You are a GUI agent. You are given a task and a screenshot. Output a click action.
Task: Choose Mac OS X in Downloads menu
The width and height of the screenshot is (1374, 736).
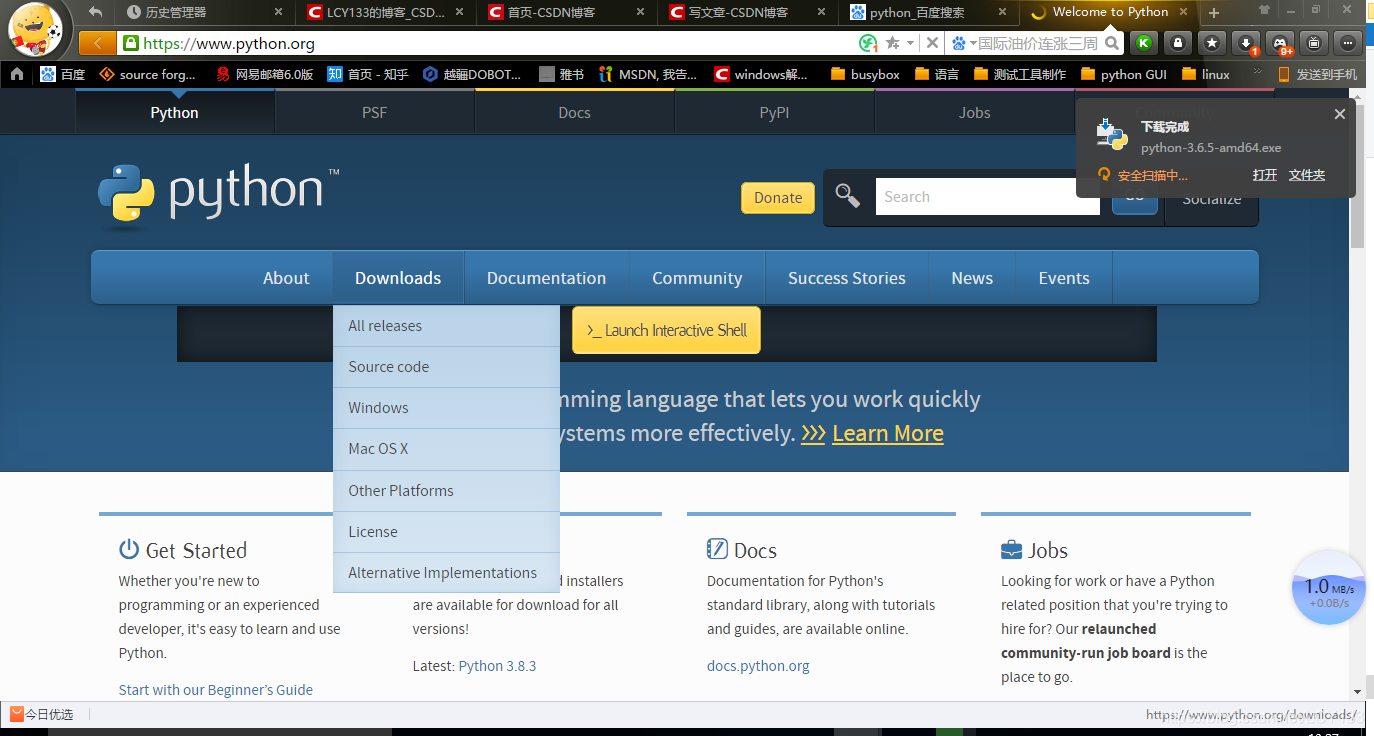click(446, 449)
